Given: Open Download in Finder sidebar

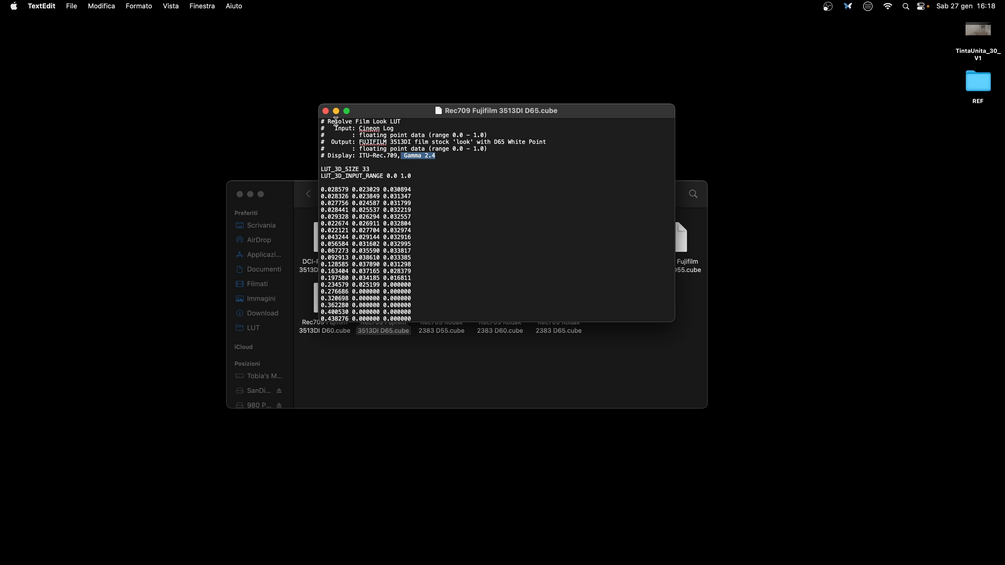Looking at the screenshot, I should pos(256,313).
